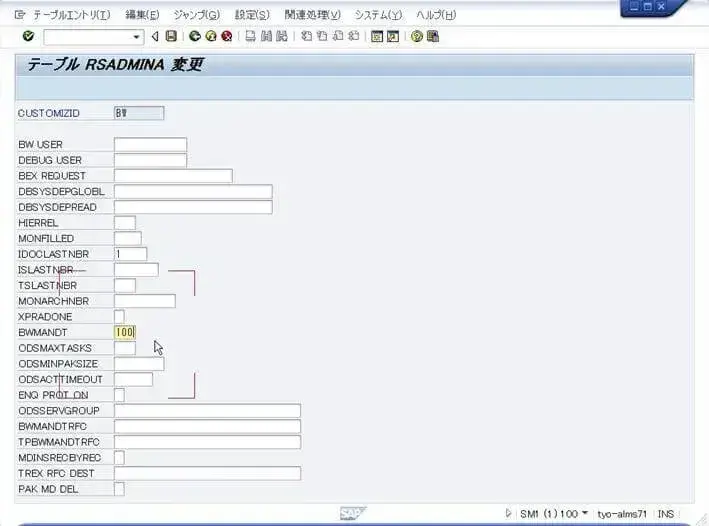This screenshot has width=709, height=526.
Task: Click the BWMANDT field containing 100
Action: coord(125,332)
